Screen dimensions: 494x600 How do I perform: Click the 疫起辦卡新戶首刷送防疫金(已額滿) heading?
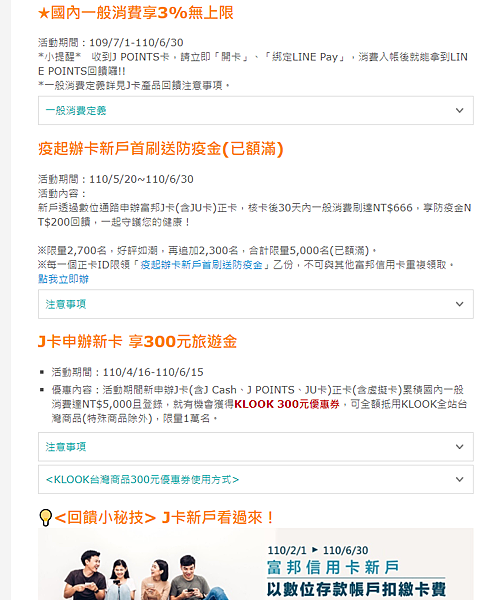pyautogui.click(x=161, y=149)
